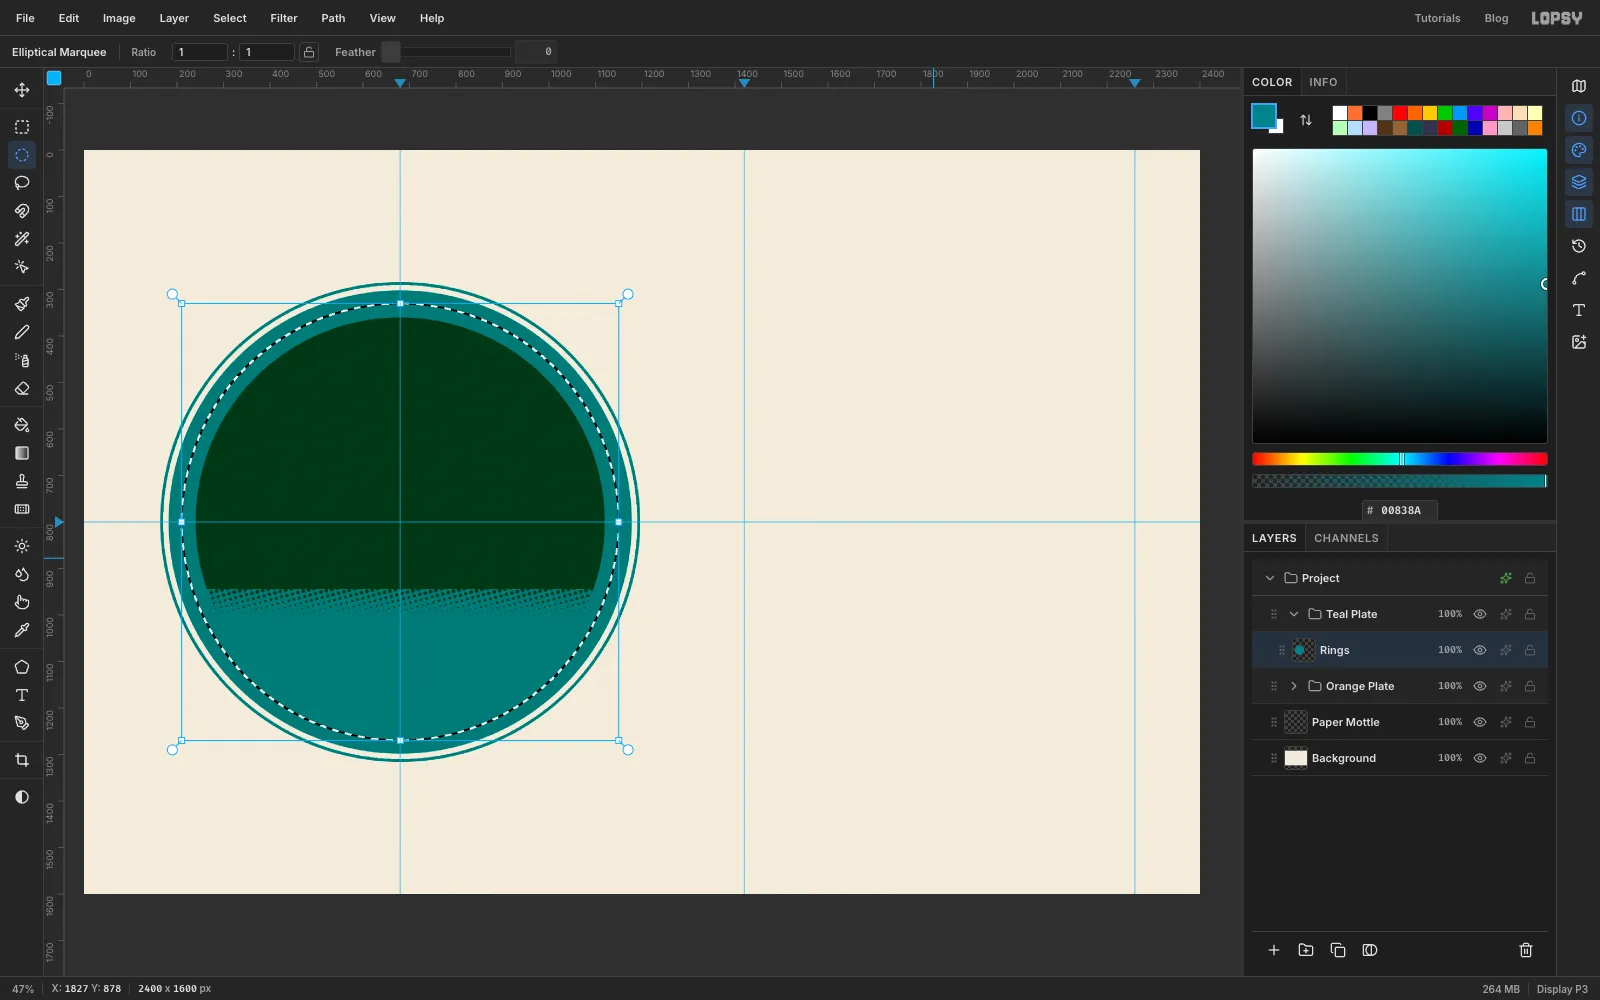Hide the Rings layer

click(1480, 650)
